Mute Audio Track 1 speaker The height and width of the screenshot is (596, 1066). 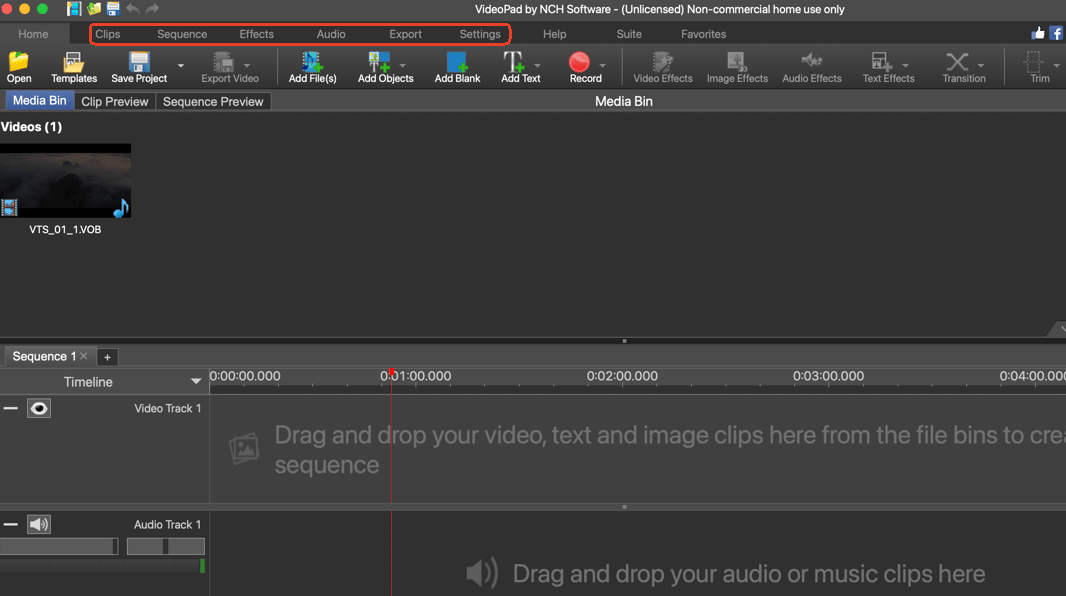39,524
